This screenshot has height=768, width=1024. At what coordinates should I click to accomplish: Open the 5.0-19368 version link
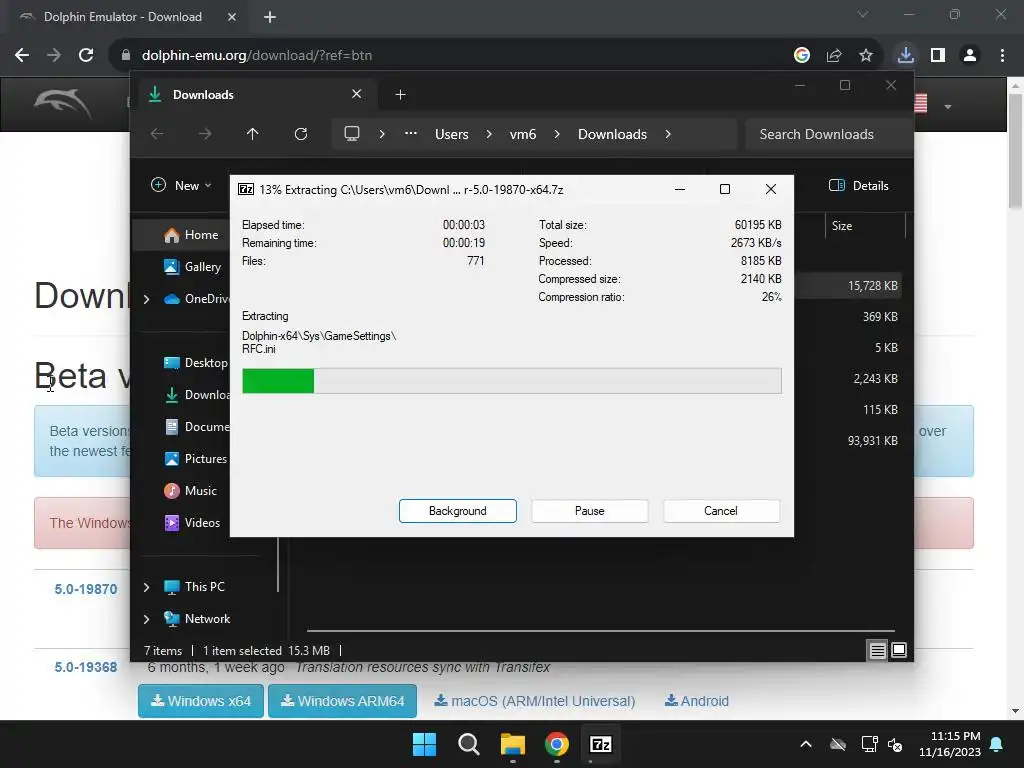pos(86,667)
